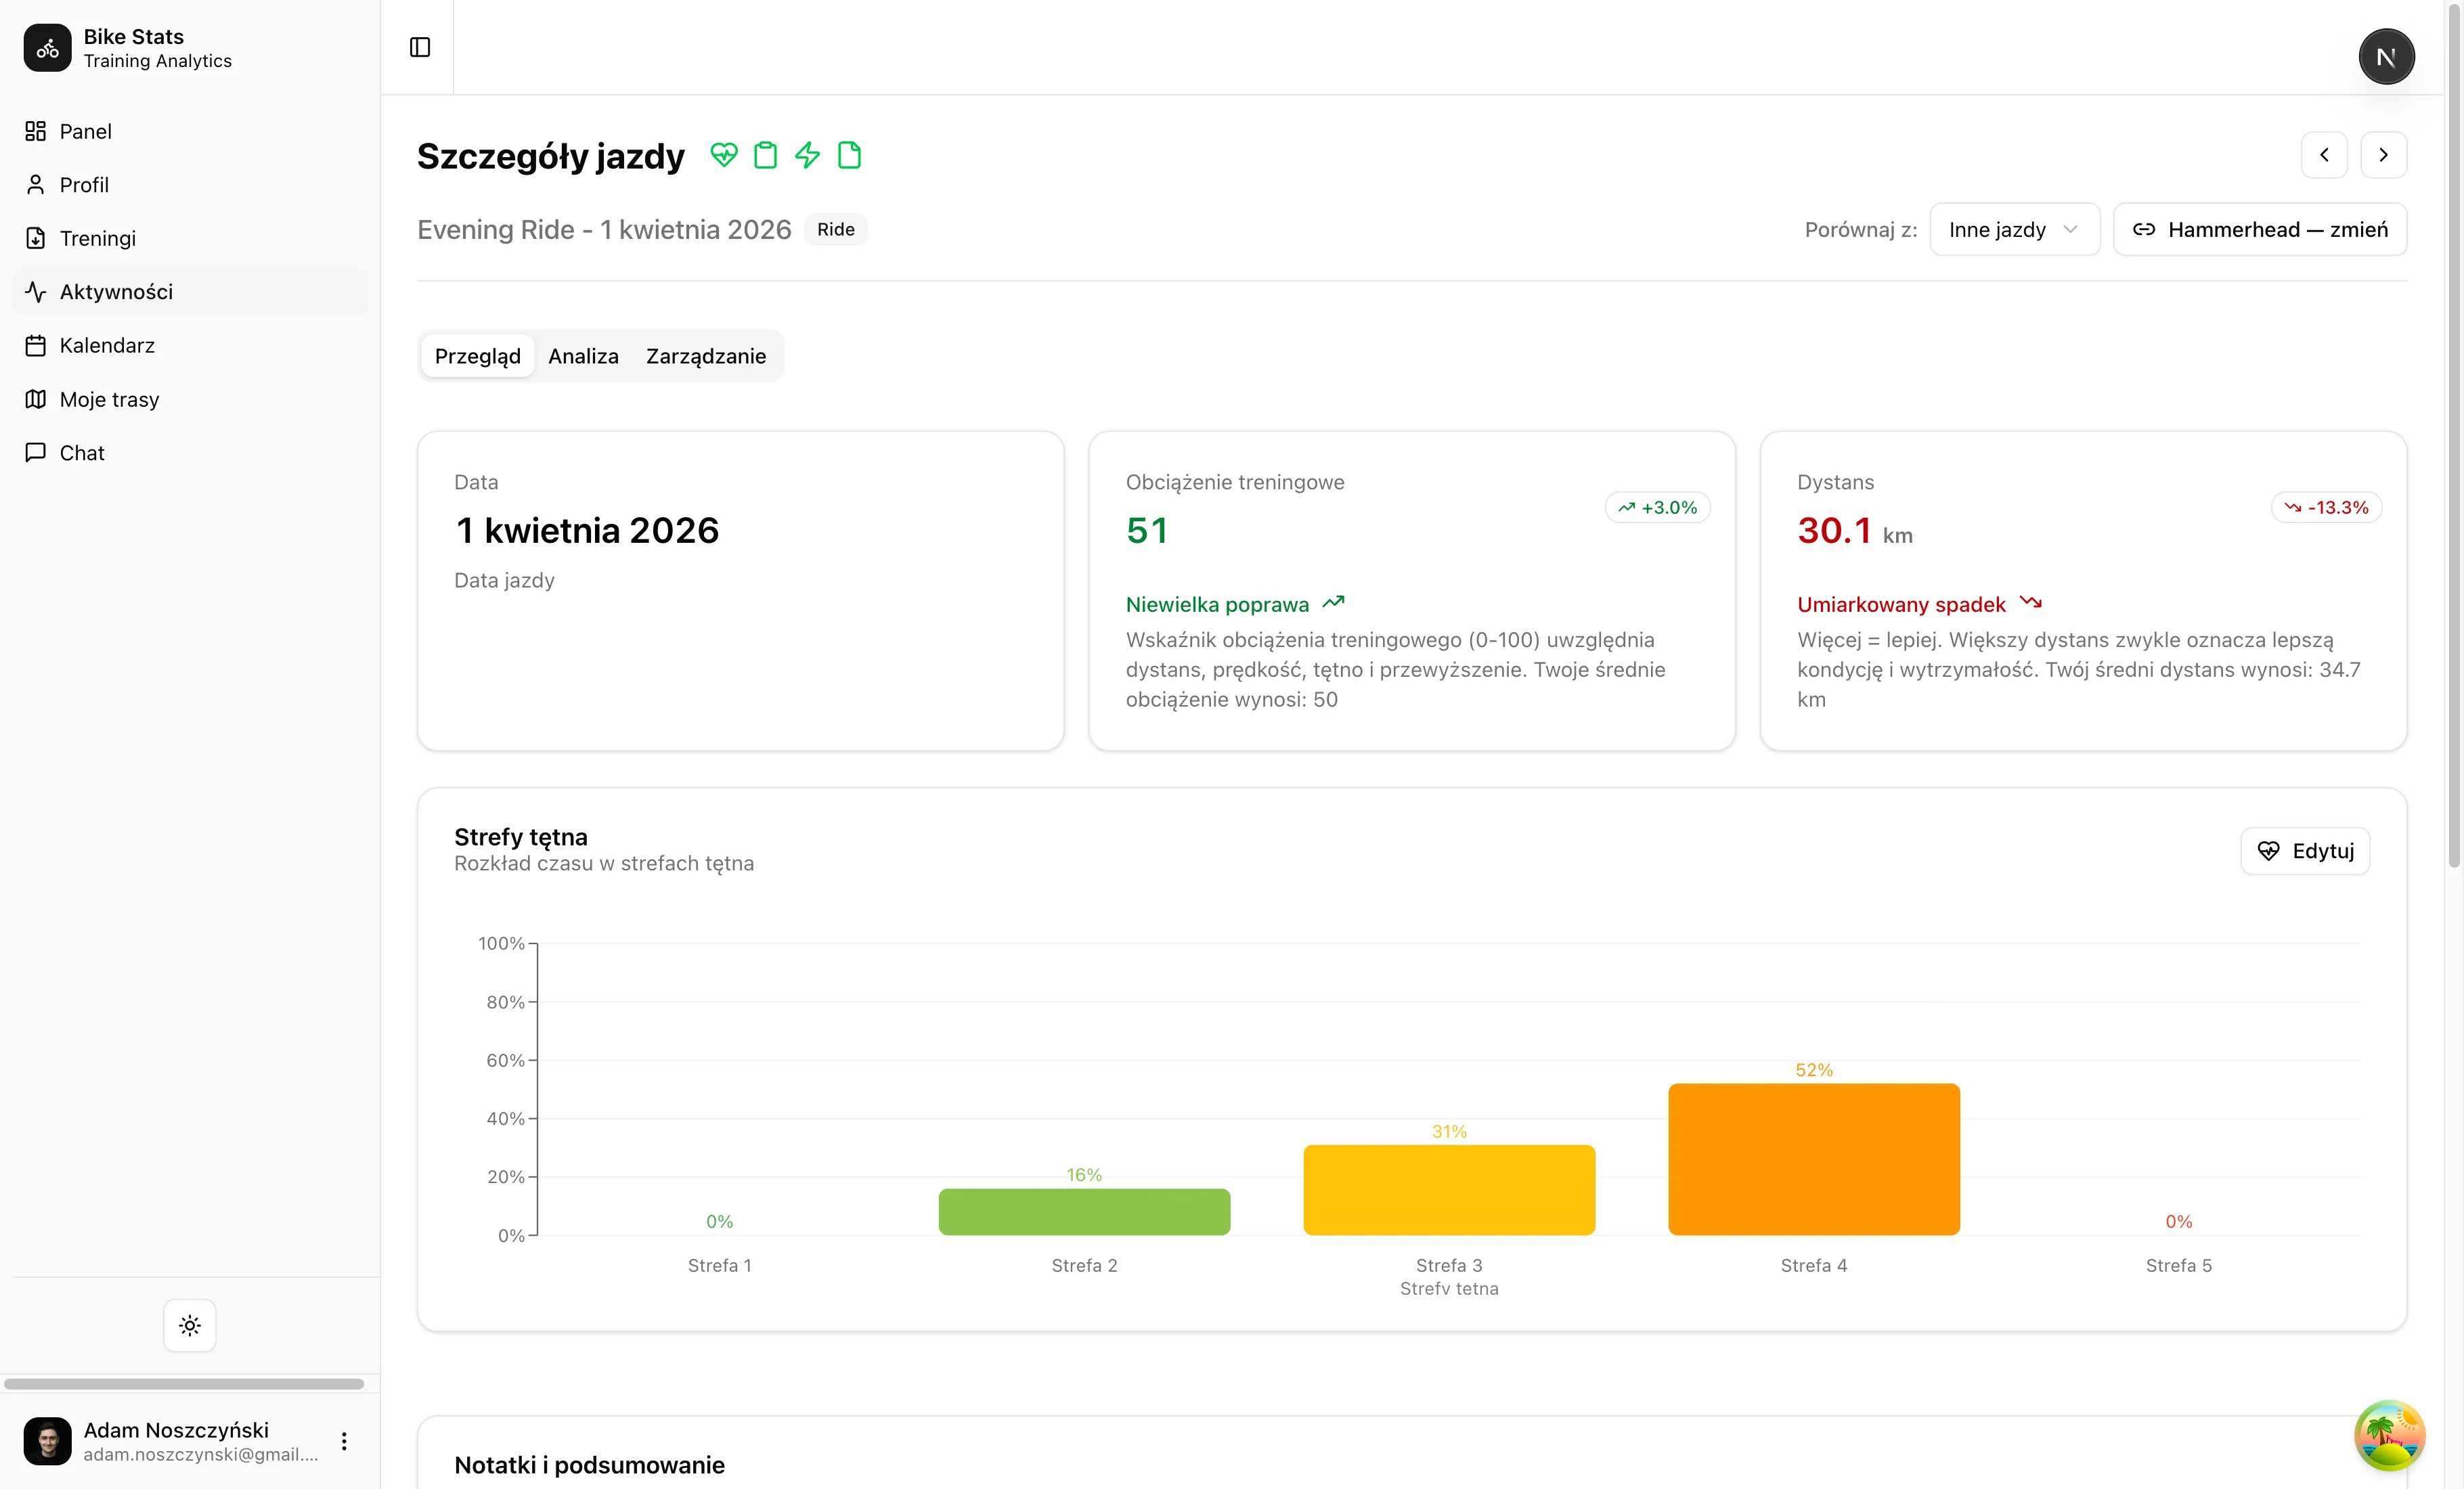The image size is (2464, 1489).
Task: Switch to the Zarządzanie tab
Action: click(x=705, y=356)
